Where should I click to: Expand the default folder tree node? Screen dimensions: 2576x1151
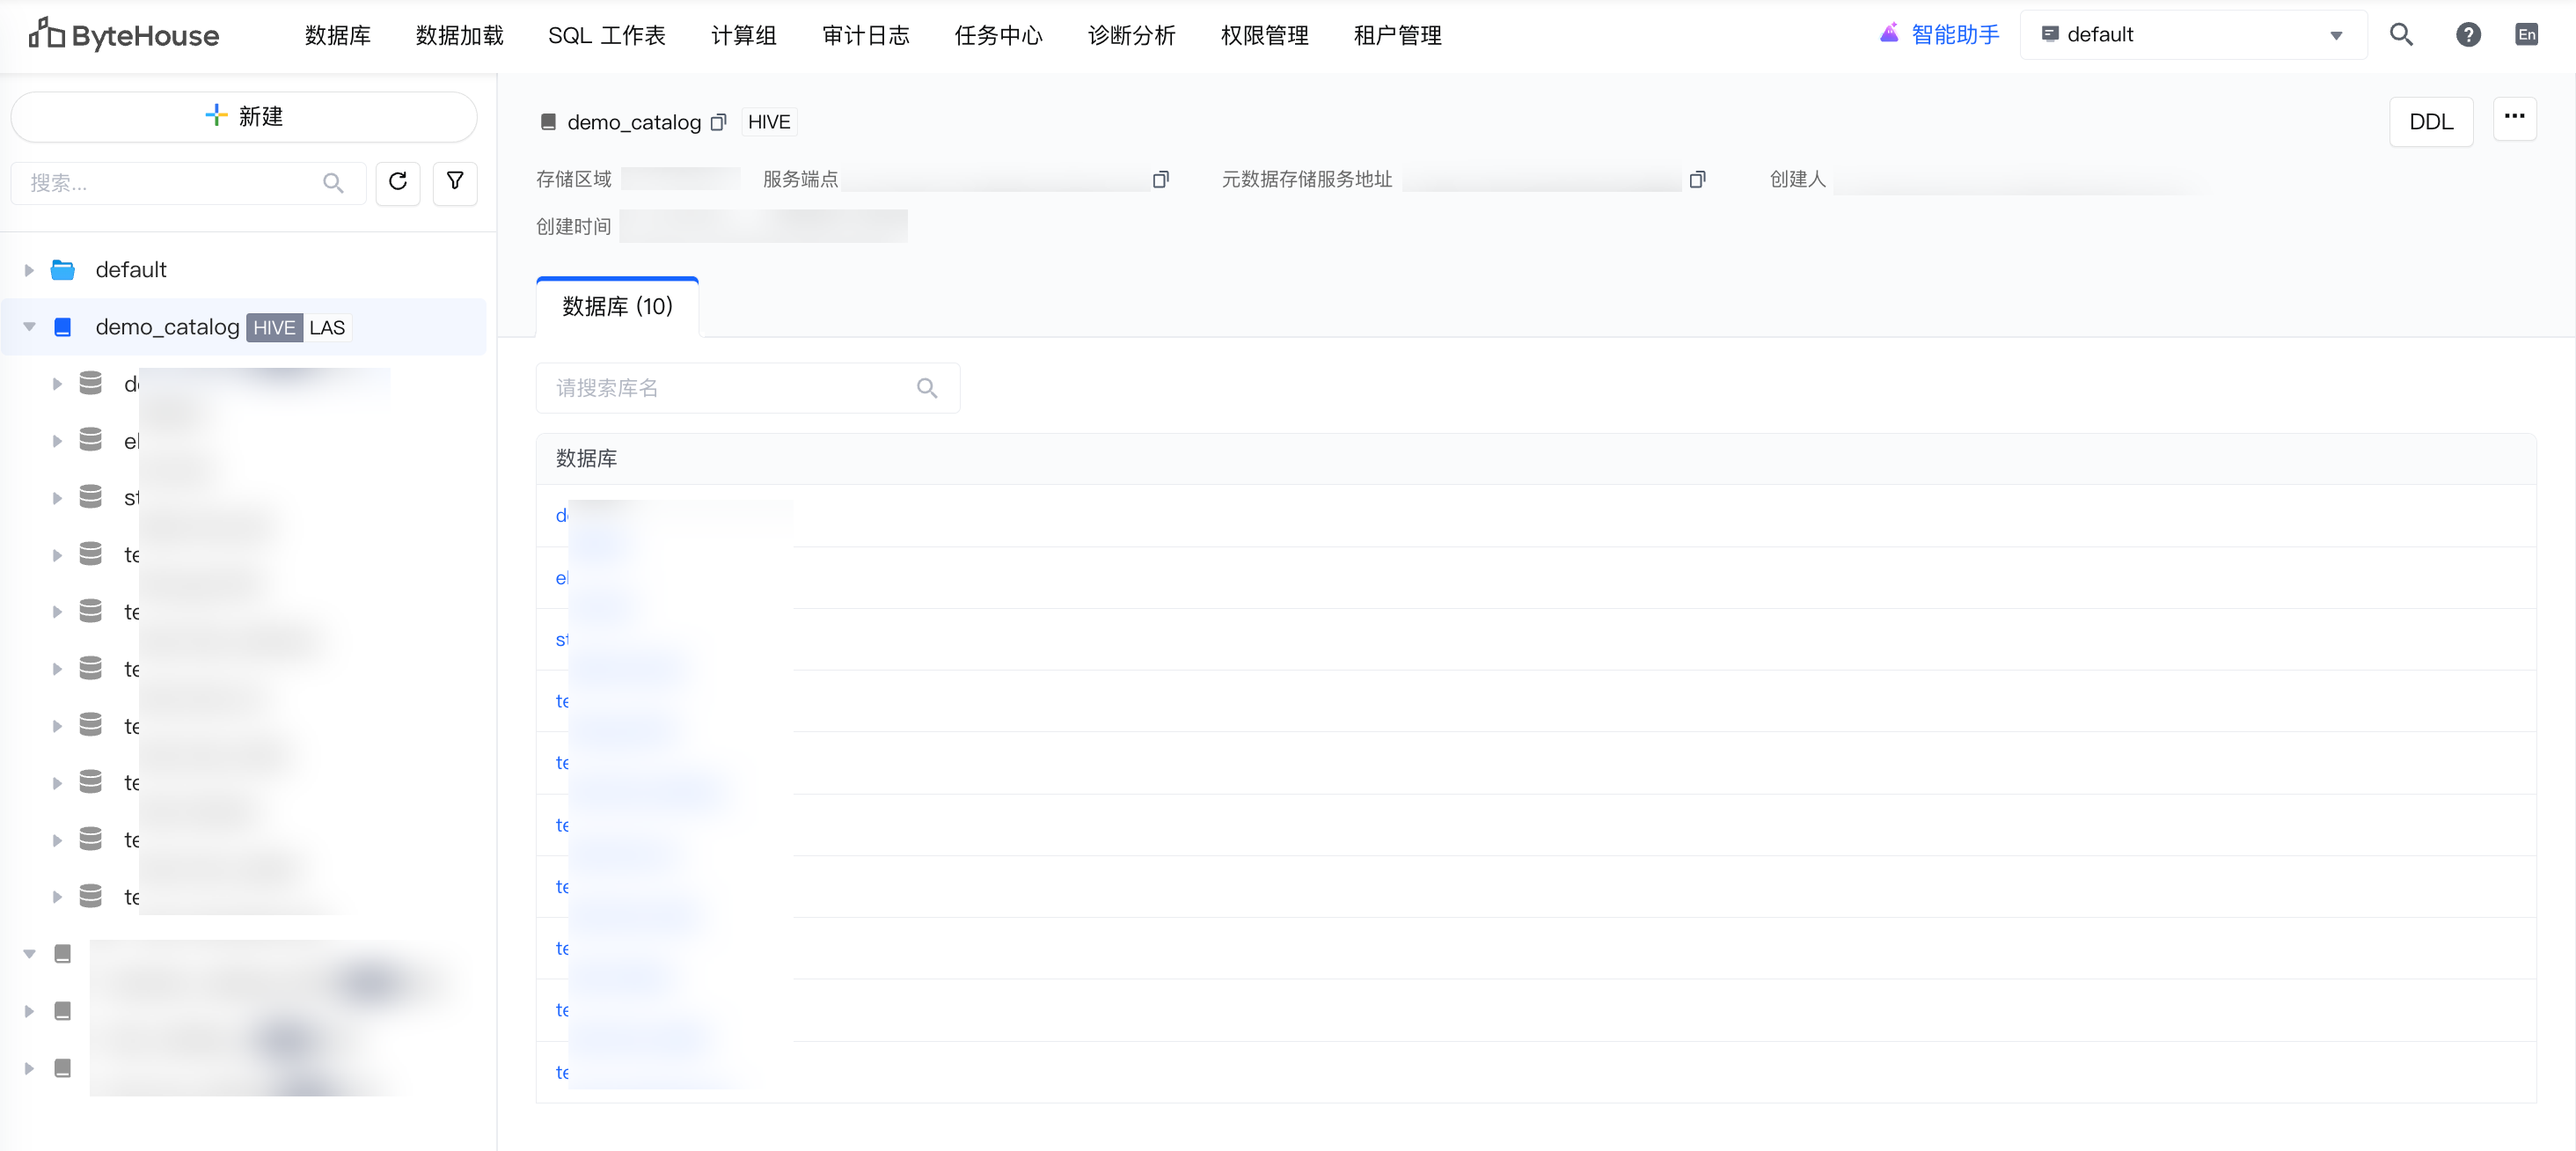click(x=29, y=270)
